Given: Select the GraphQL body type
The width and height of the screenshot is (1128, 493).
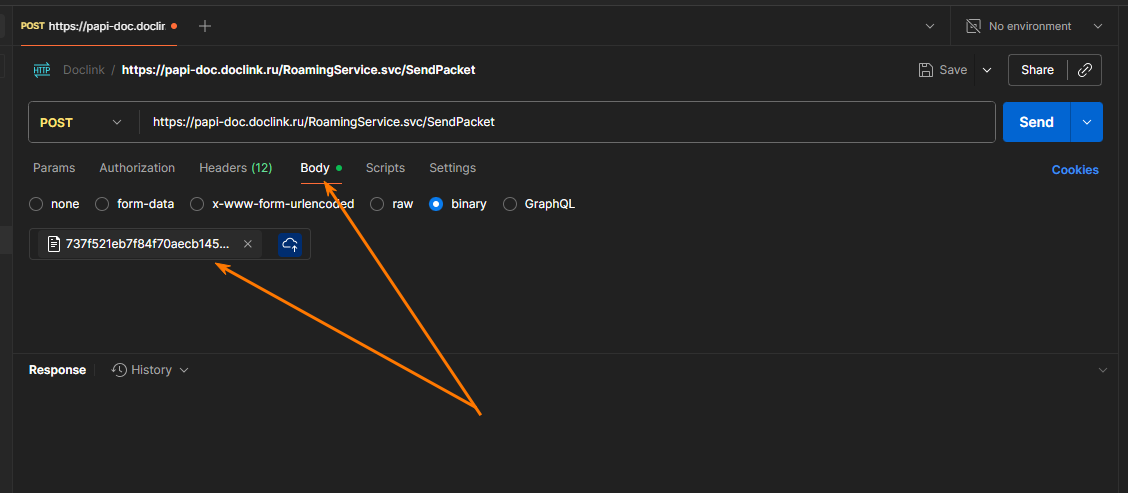Looking at the screenshot, I should [x=510, y=204].
